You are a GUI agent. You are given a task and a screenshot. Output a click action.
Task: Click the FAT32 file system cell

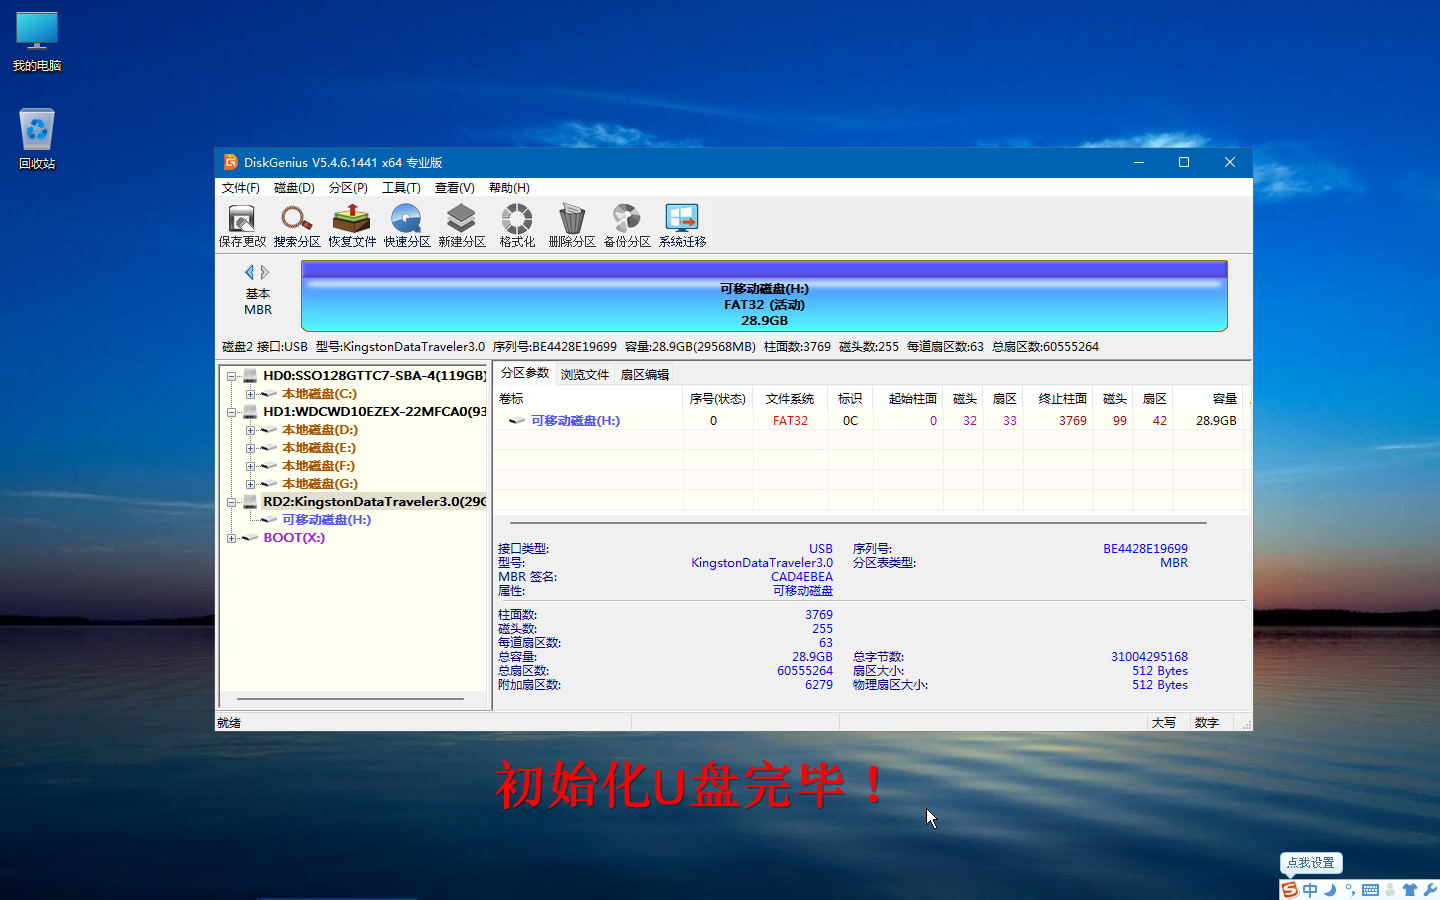pos(790,421)
